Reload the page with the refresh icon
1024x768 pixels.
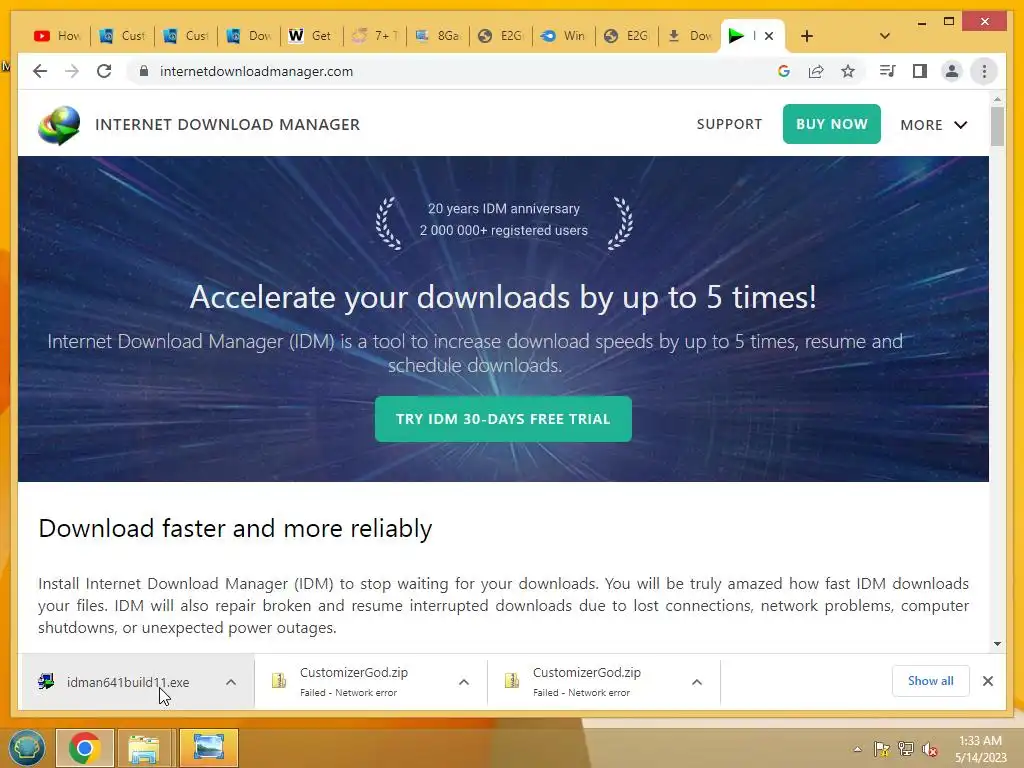coord(104,71)
